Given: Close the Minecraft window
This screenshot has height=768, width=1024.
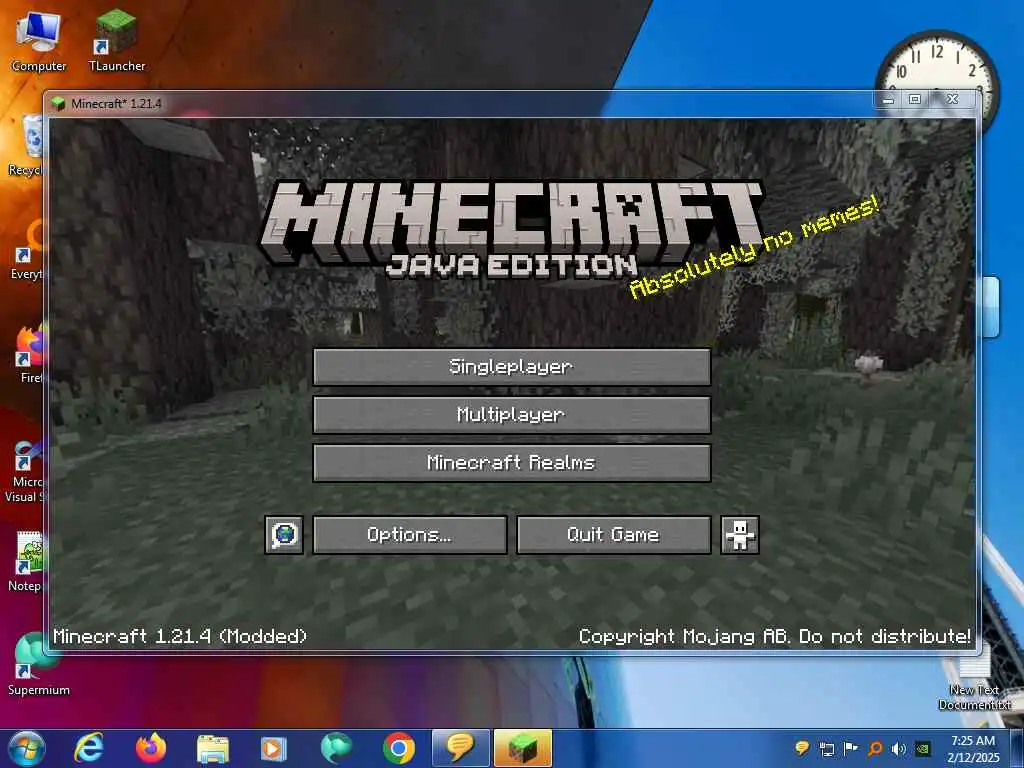Looking at the screenshot, I should 953,99.
